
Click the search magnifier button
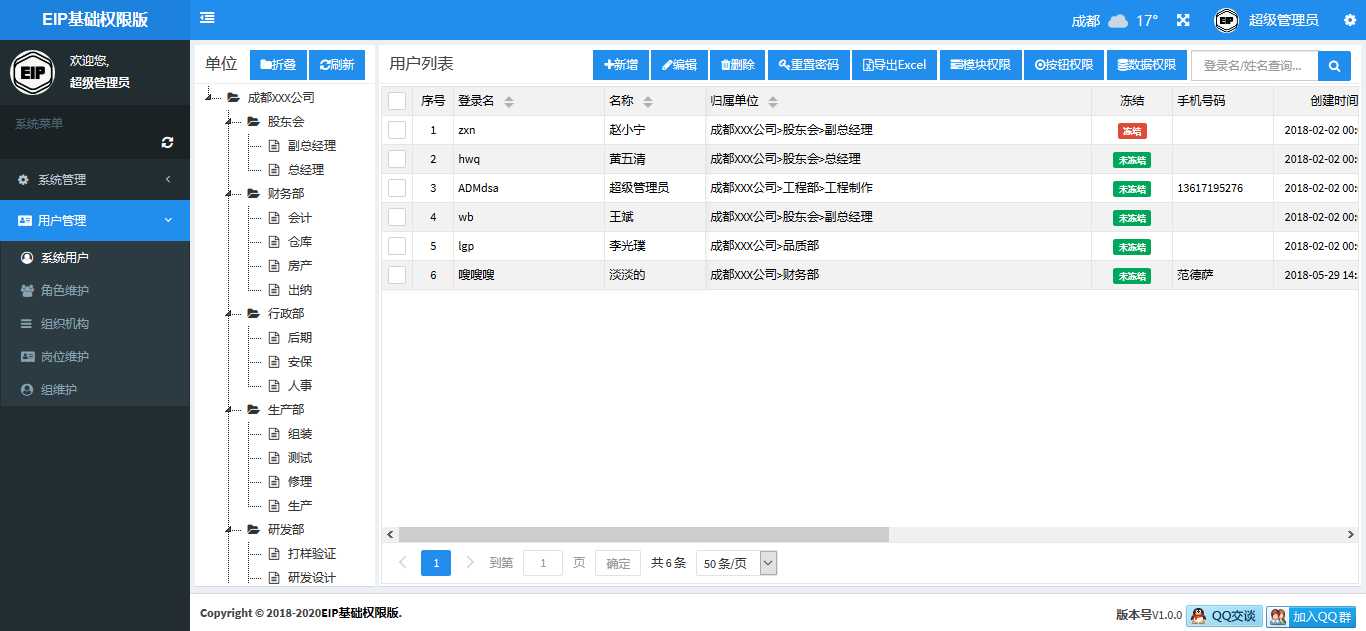(1334, 66)
